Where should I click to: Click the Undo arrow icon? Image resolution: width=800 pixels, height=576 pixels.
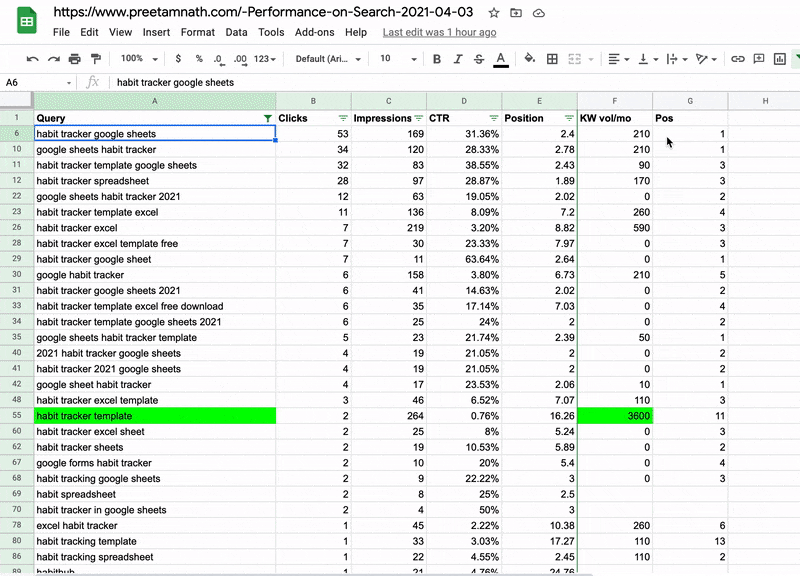point(32,59)
